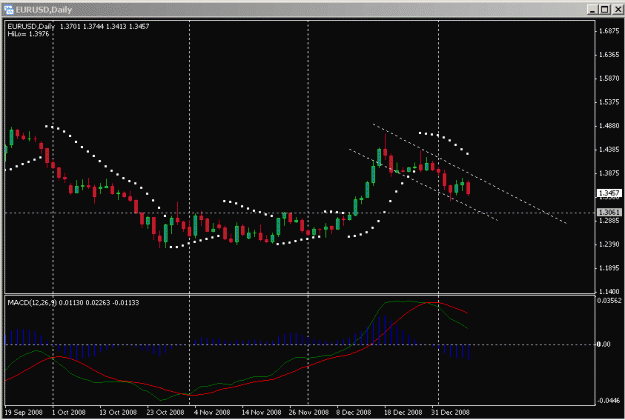Click the 1.6365 price axis label
Viewport: 625px width, 420px height.
[x=609, y=55]
